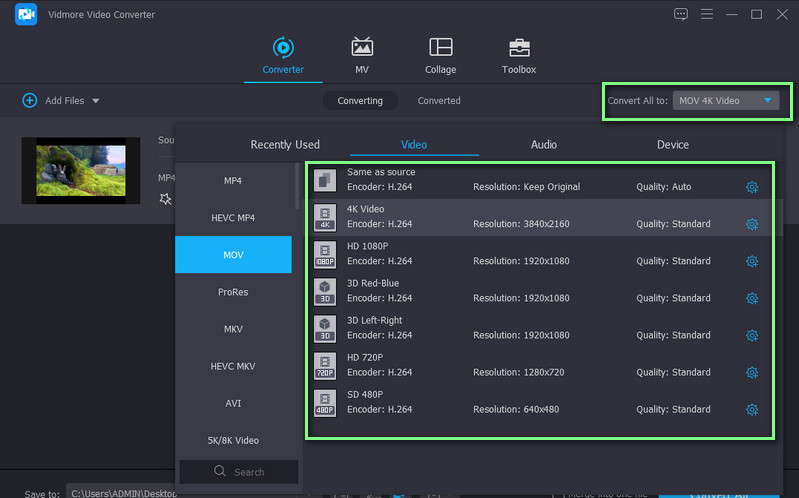Open settings gear for SD 480P

752,410
